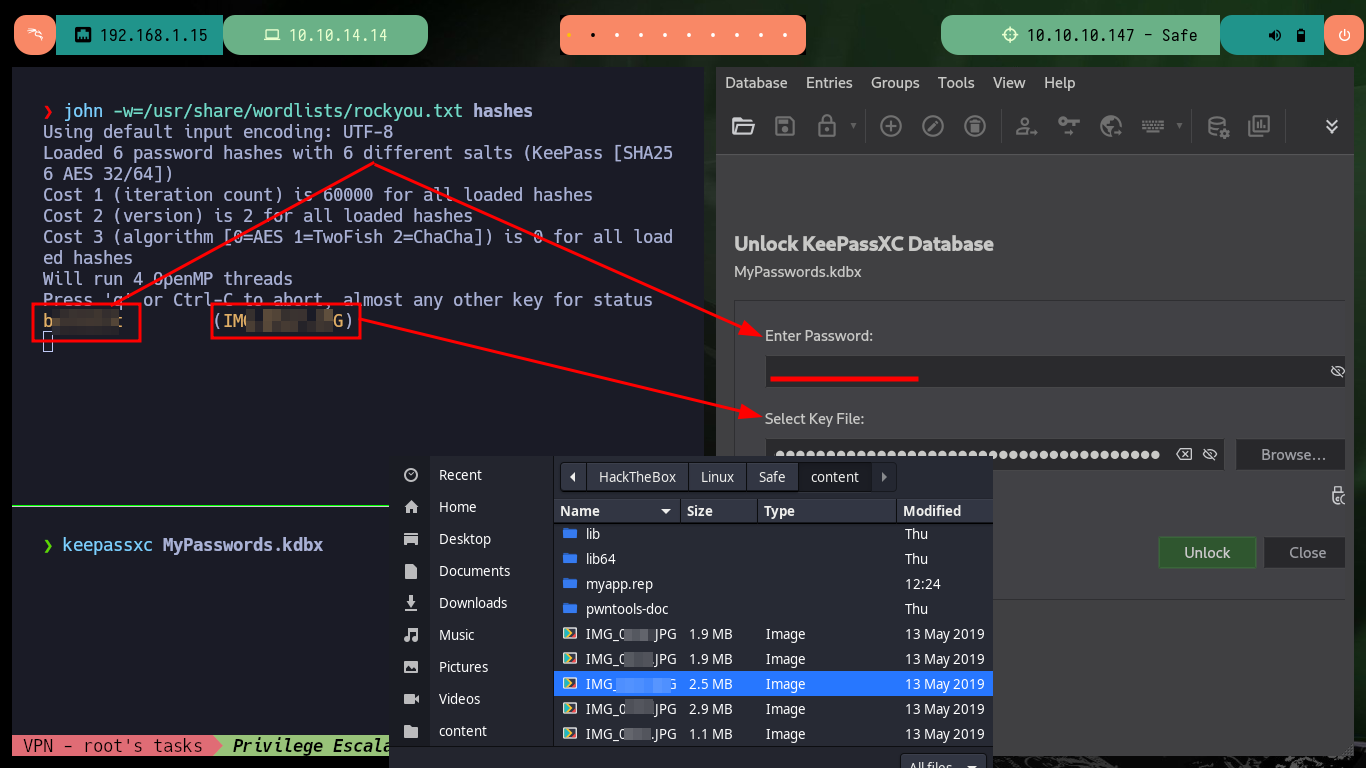
Task: Click the Auto-Type keyboard icon
Action: pyautogui.click(x=1153, y=126)
